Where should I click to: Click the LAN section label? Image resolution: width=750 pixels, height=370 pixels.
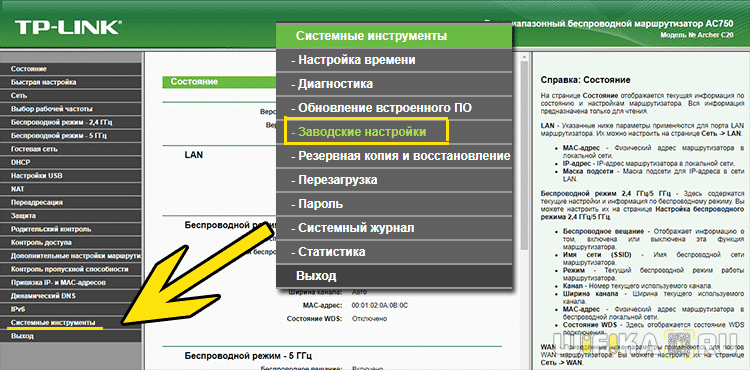(x=194, y=155)
